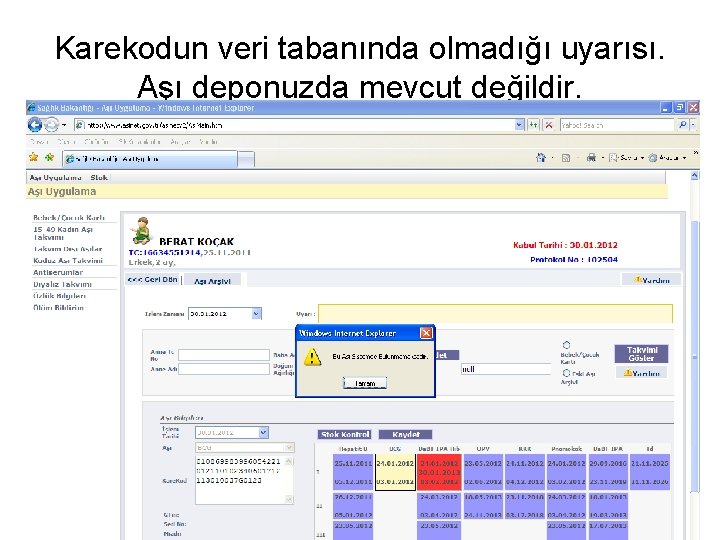Click the Add to Favorites star icon
This screenshot has height=540, width=720.
tap(49, 158)
